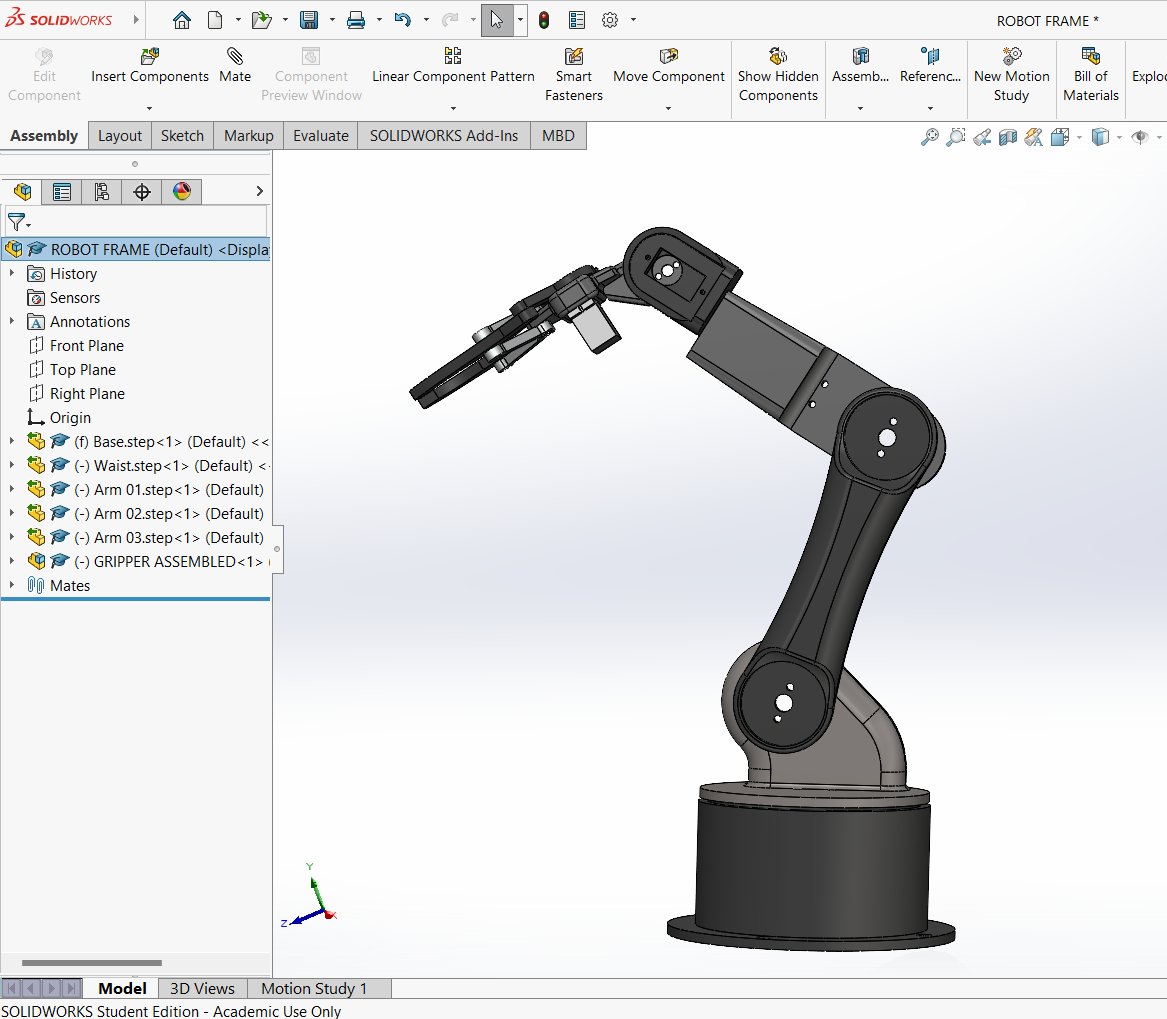Screen dimensions: 1167x1019
Task: Open the DisplayManager appearance sphere tab
Action: tap(182, 192)
